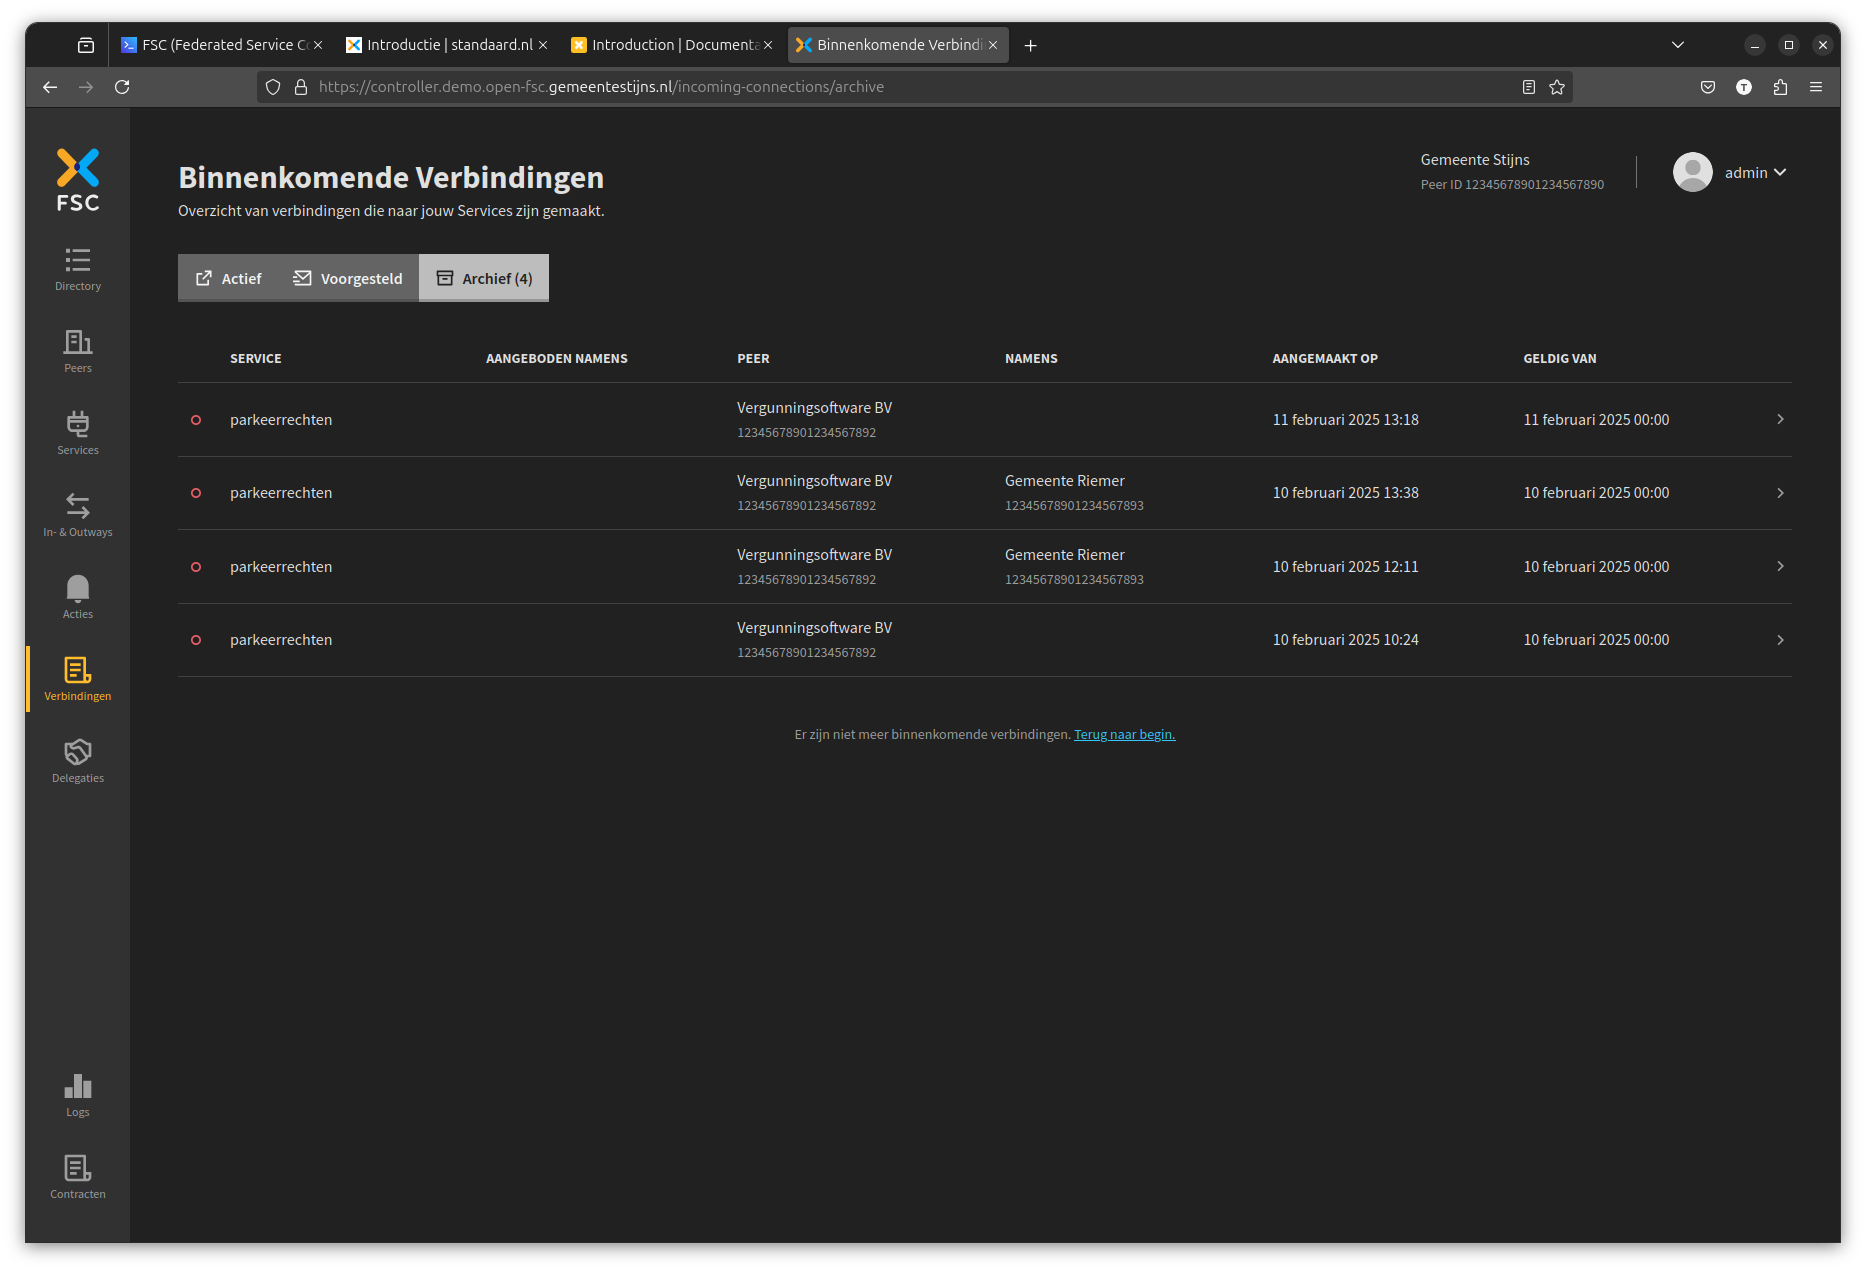
Task: Reload the page in browser
Action: click(x=122, y=87)
